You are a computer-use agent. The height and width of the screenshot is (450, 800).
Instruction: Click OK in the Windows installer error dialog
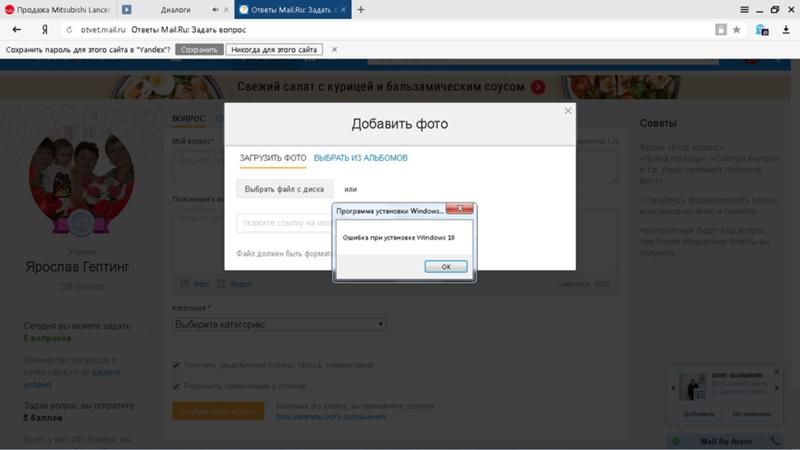click(445, 266)
